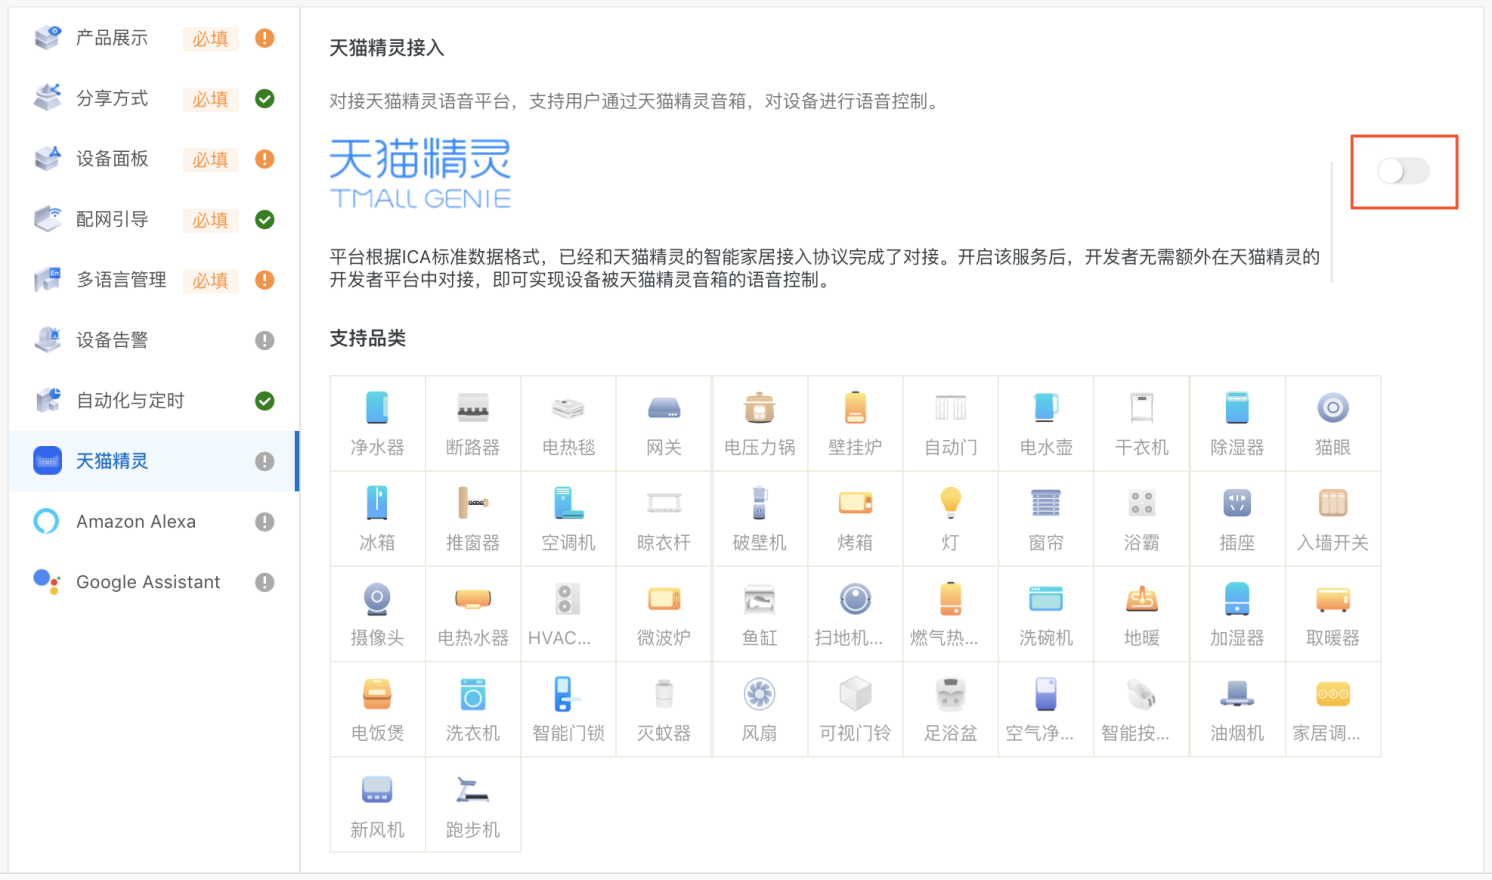Image resolution: width=1492 pixels, height=880 pixels.
Task: Choose the 电饭煲 rice cooker icon
Action: (x=377, y=694)
